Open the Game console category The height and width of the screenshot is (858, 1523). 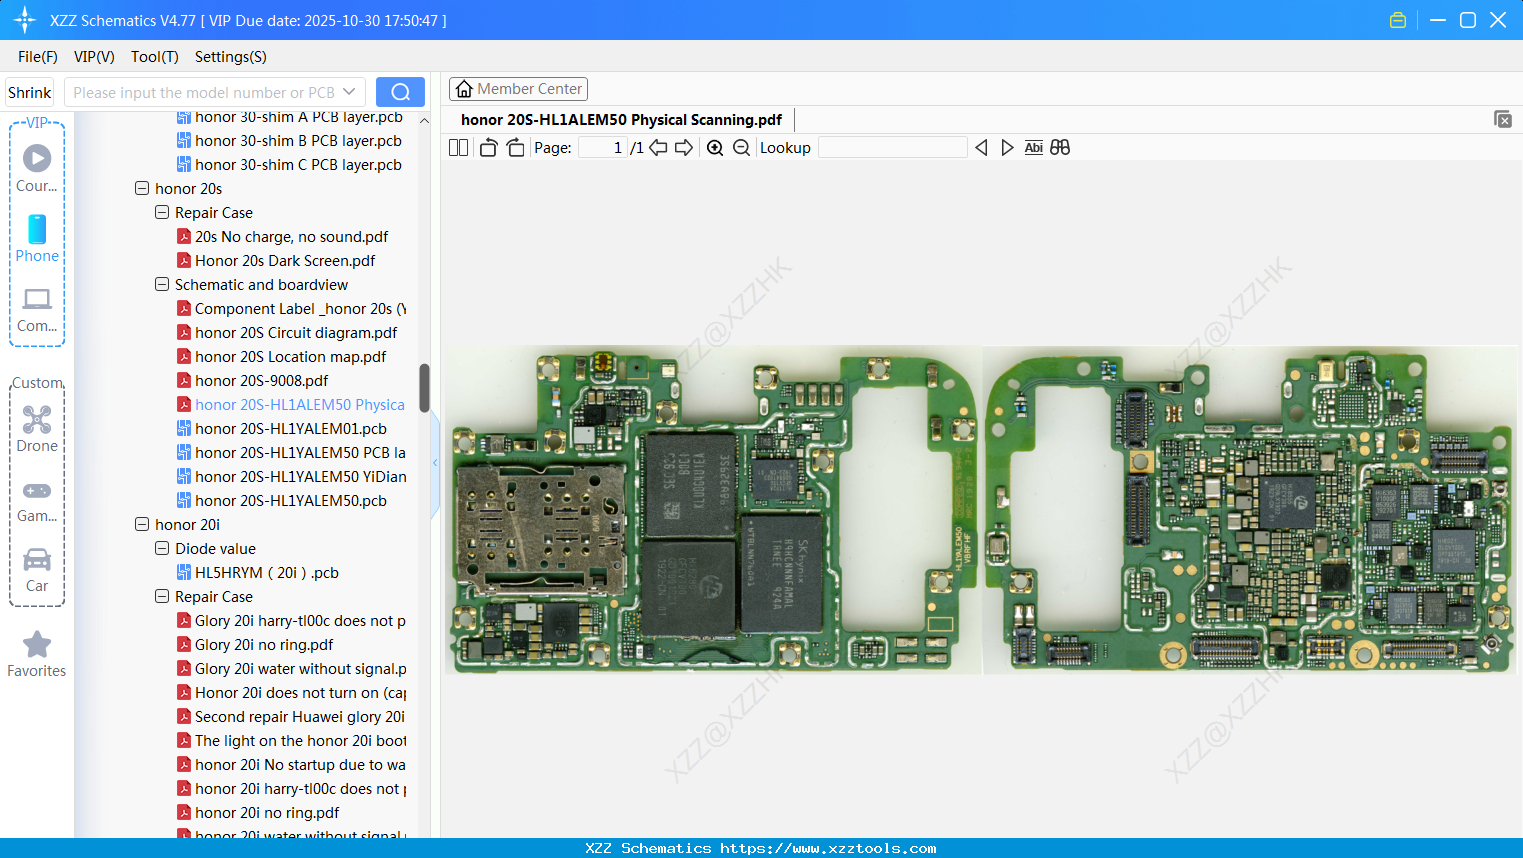point(37,501)
